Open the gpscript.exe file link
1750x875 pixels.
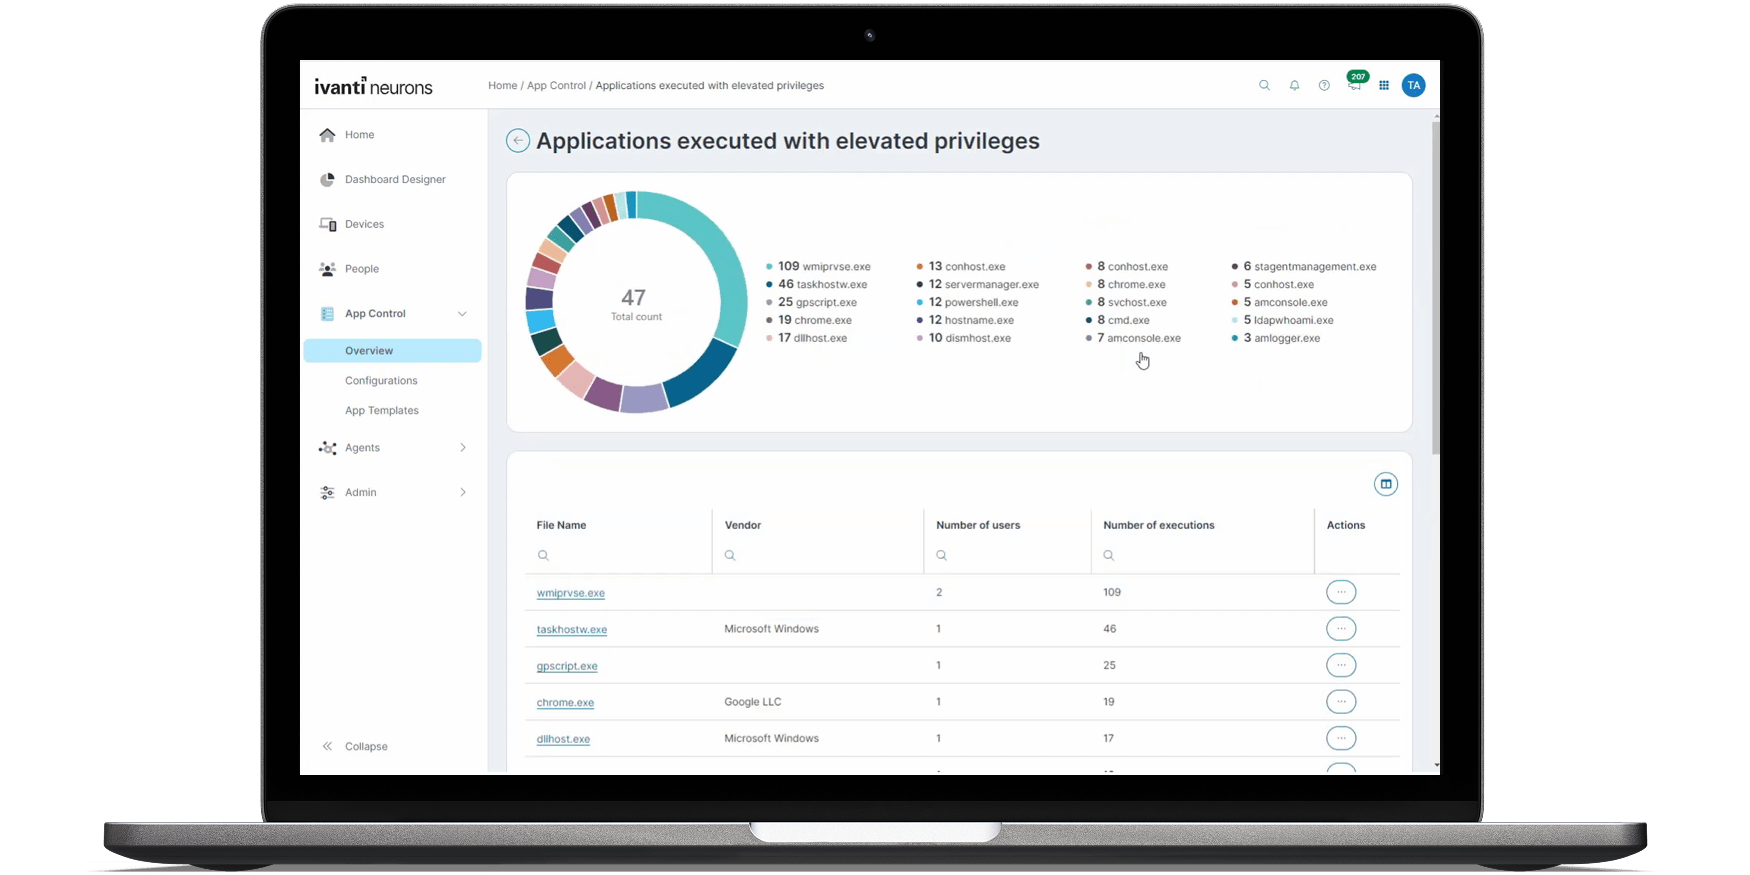pyautogui.click(x=567, y=666)
